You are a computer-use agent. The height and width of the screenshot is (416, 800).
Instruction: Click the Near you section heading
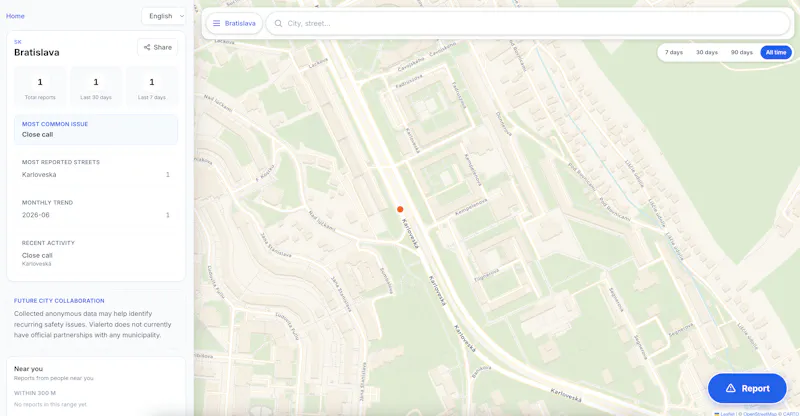[29, 369]
